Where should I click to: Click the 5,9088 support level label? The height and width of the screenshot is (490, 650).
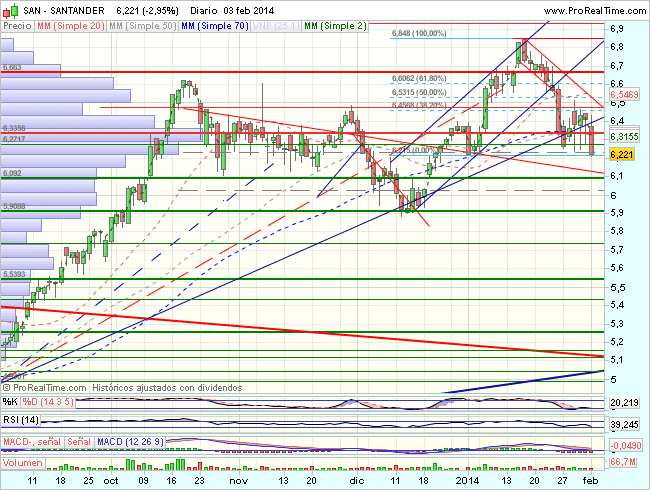tap(14, 206)
